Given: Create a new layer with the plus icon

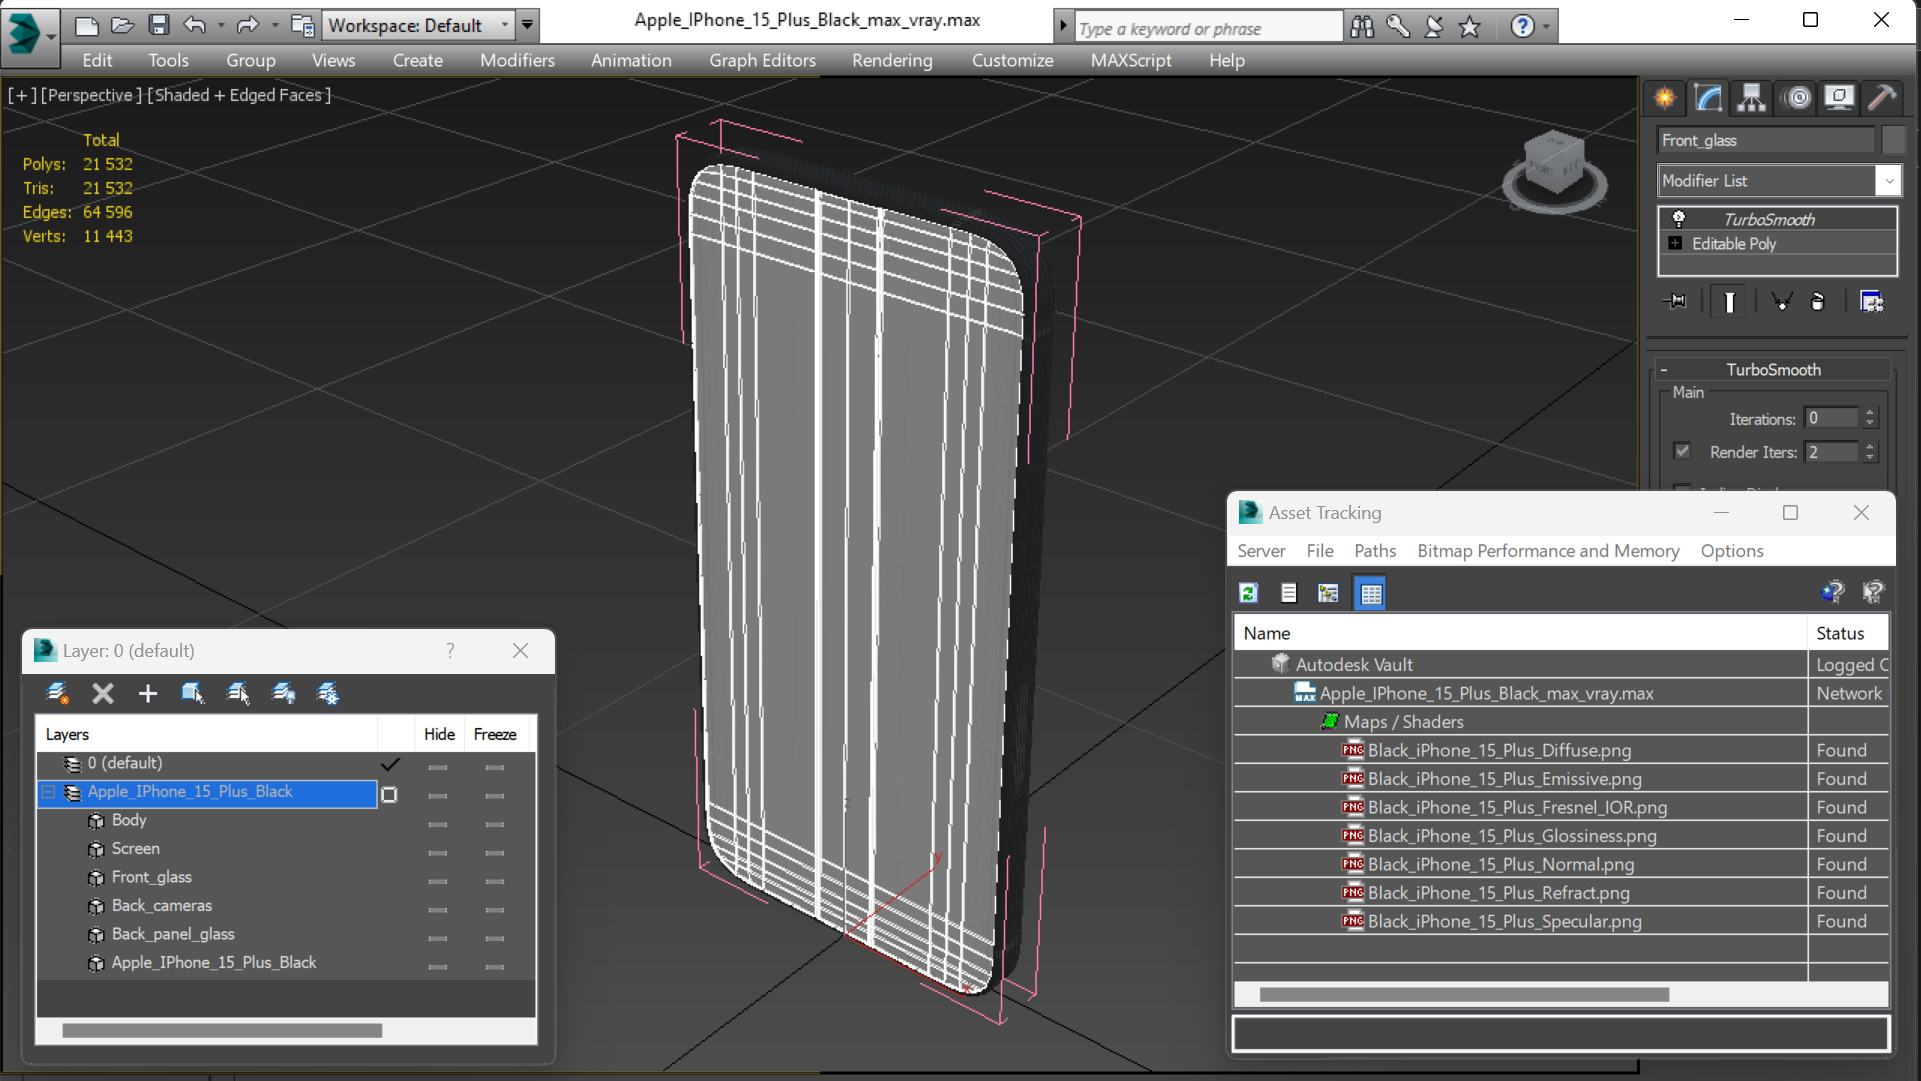Looking at the screenshot, I should (148, 693).
